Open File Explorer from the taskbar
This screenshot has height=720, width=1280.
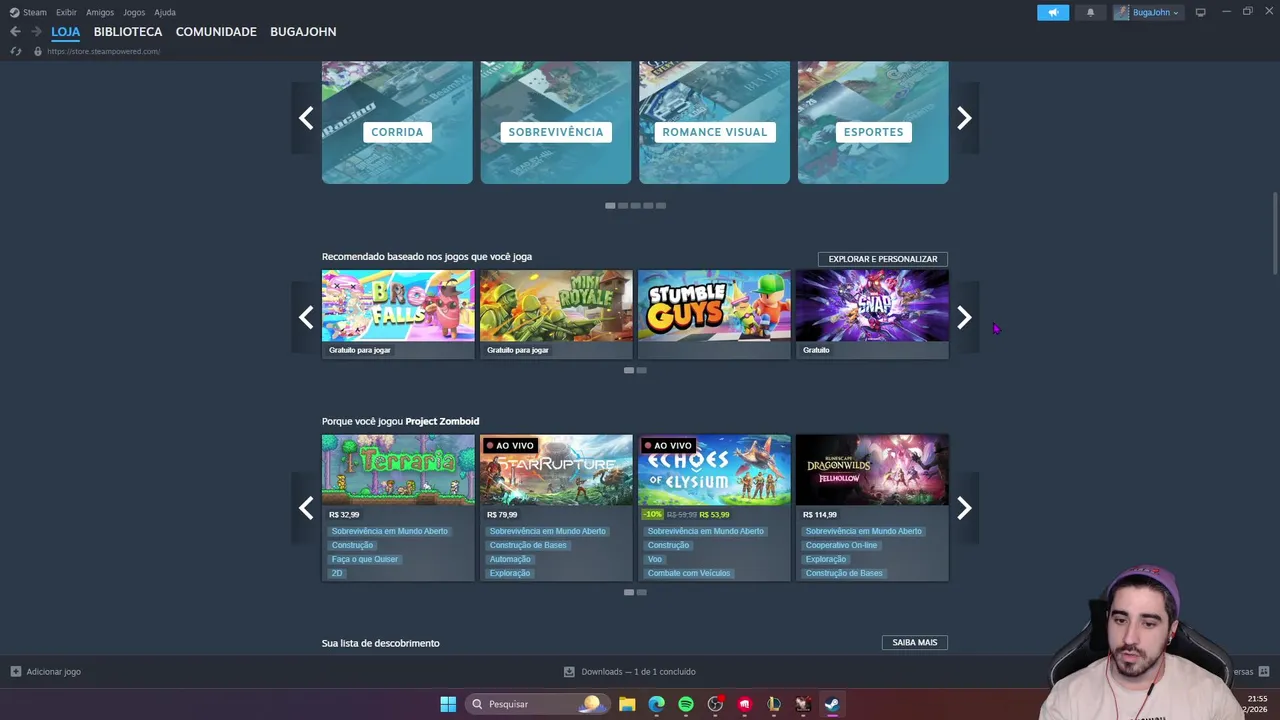tap(627, 704)
